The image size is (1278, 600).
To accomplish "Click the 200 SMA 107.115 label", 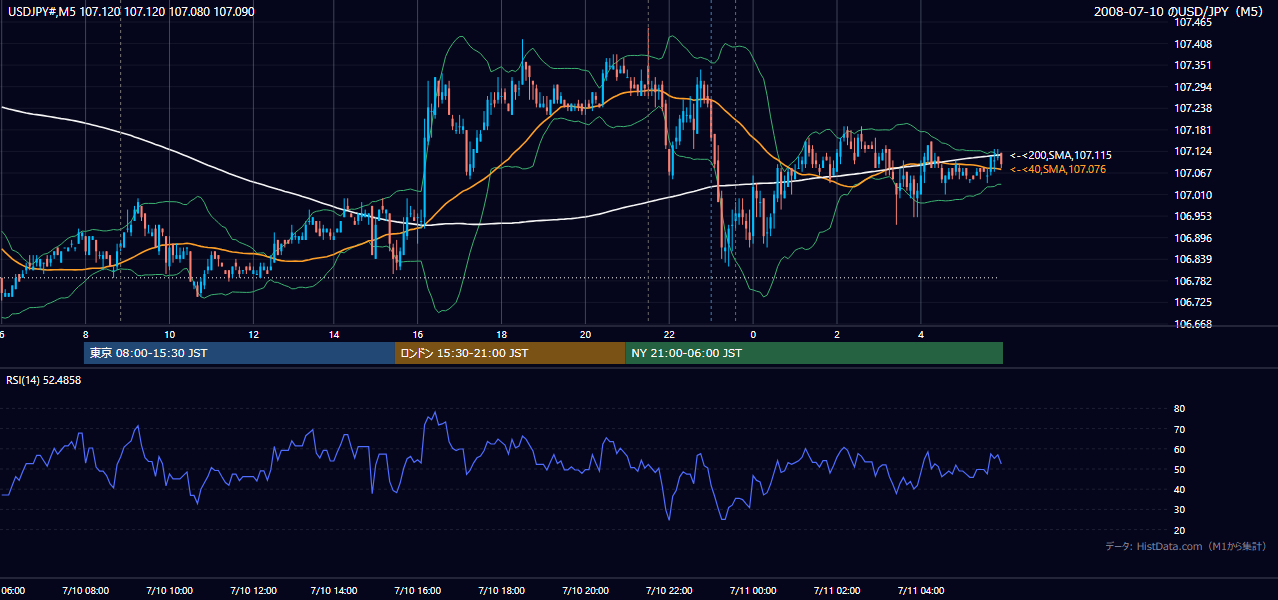I will click(x=1059, y=156).
